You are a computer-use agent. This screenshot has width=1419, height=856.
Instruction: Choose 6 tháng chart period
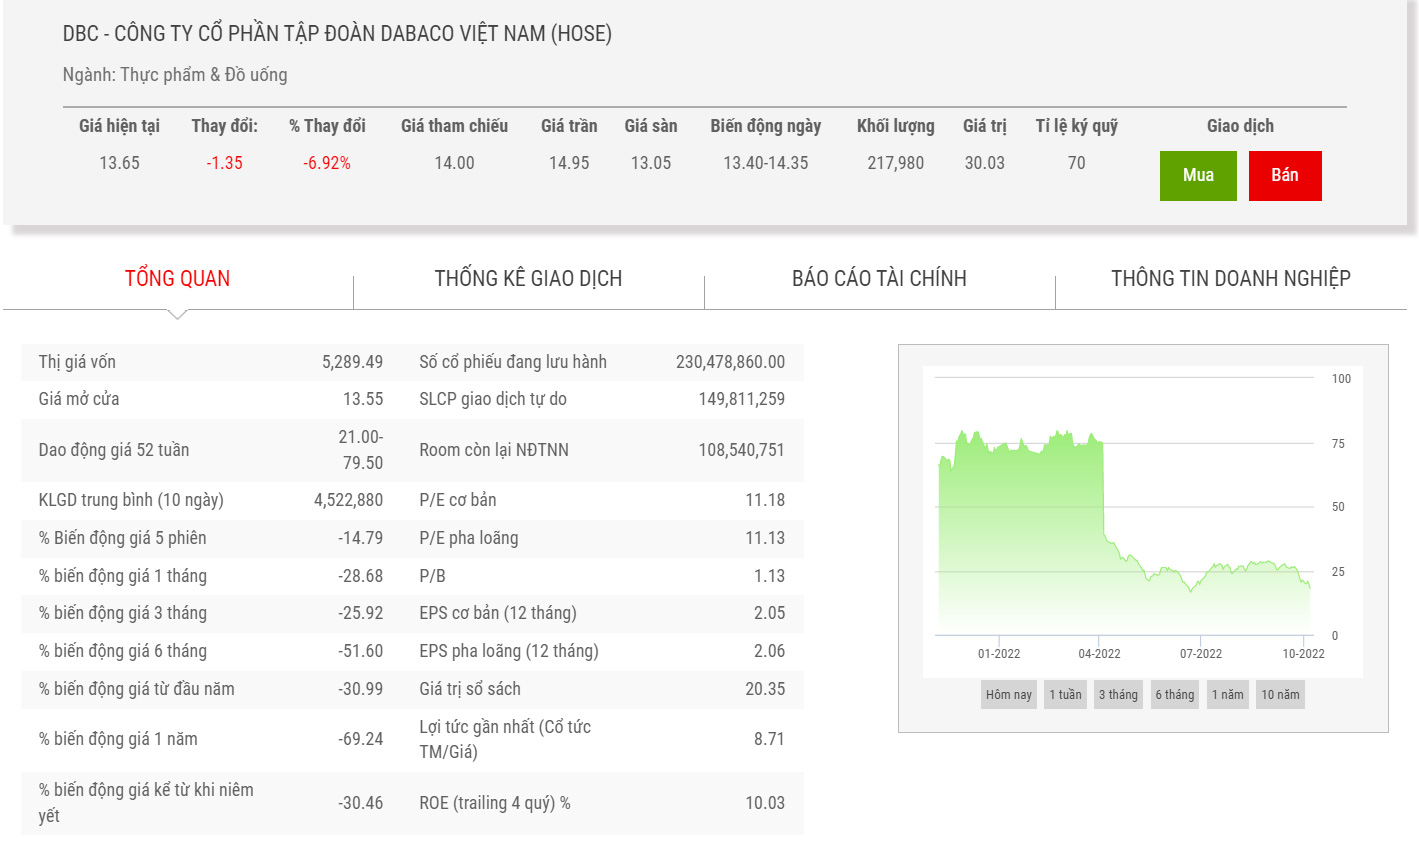tap(1174, 695)
